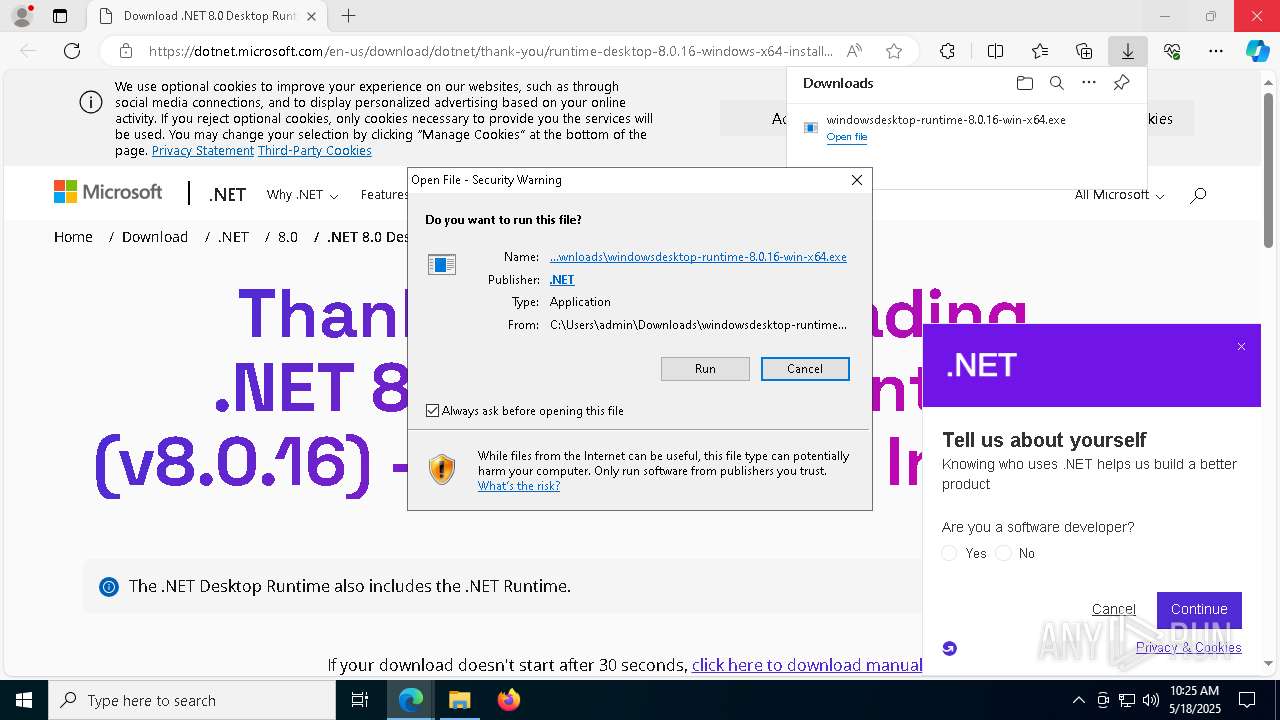The width and height of the screenshot is (1280, 720).
Task: Go to Home breadcrumb
Action: click(x=73, y=237)
